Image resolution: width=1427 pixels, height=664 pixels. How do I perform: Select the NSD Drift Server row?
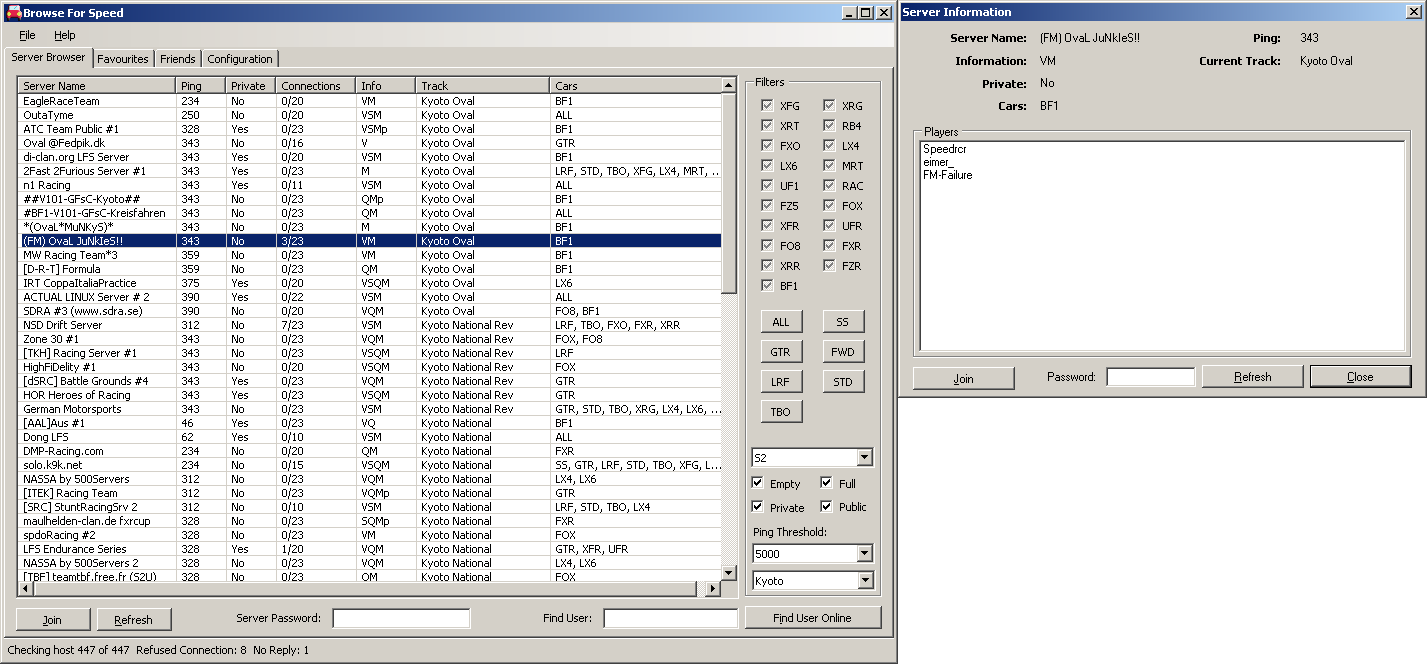pyautogui.click(x=370, y=325)
